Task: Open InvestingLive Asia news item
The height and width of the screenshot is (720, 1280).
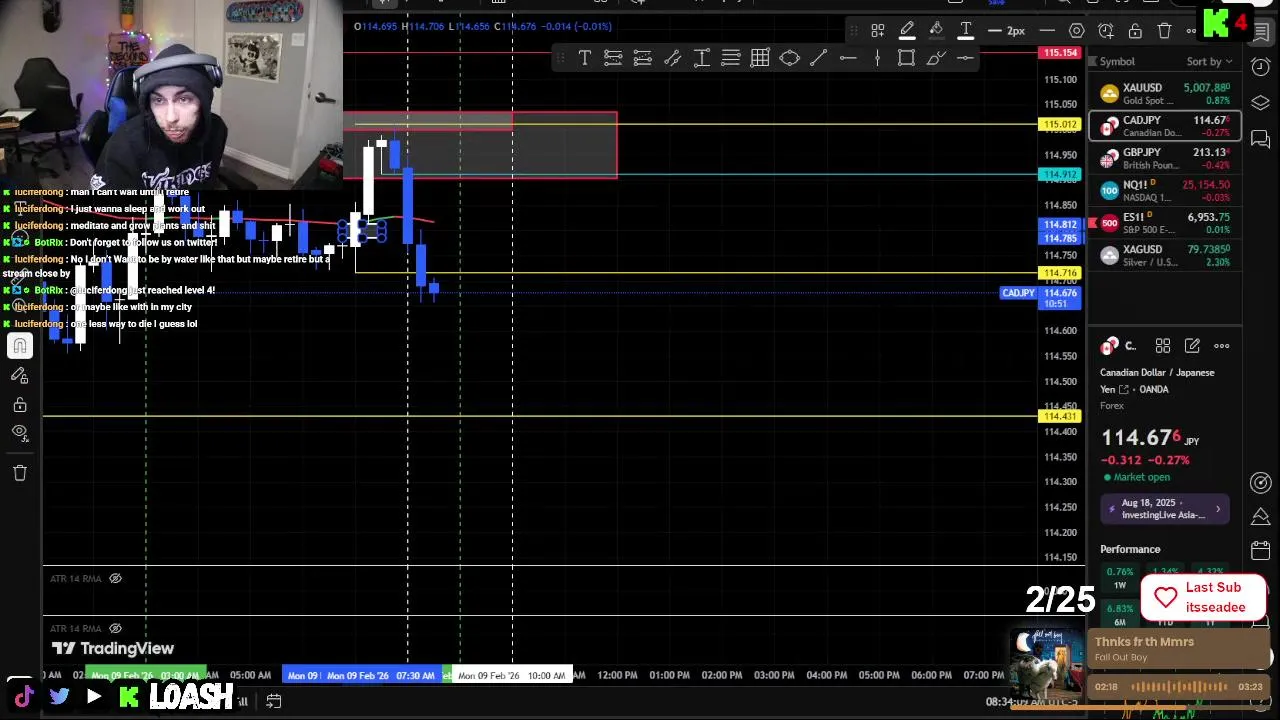Action: (1166, 509)
